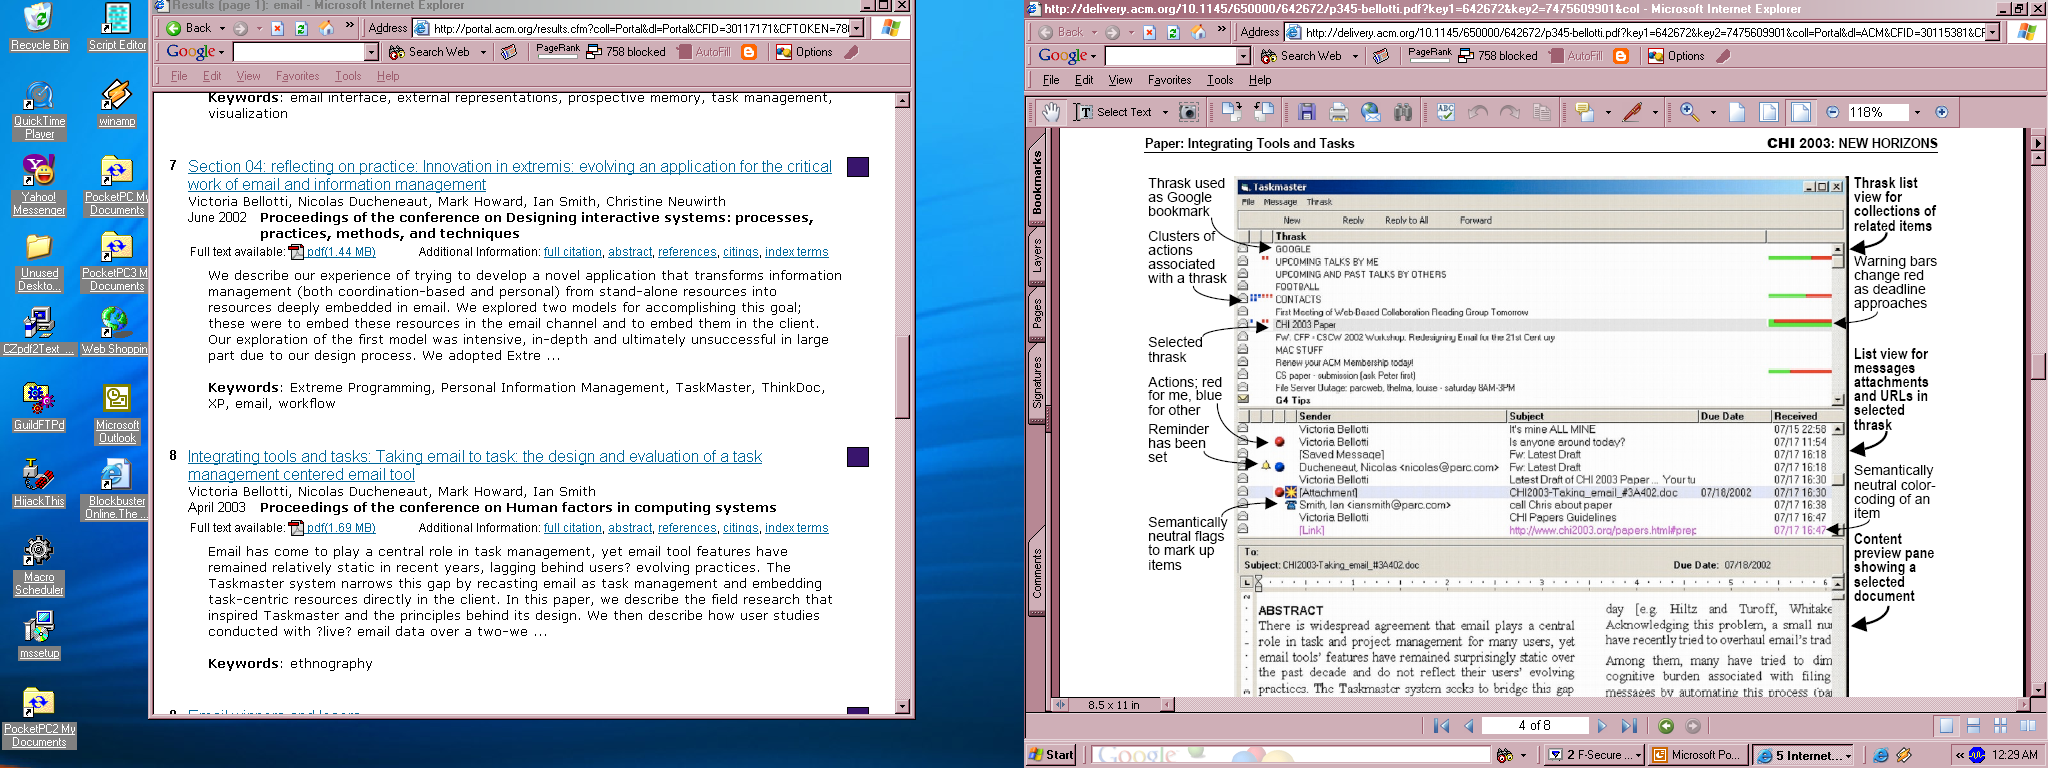
Task: Open address bar dropdown in results window
Action: tap(857, 28)
